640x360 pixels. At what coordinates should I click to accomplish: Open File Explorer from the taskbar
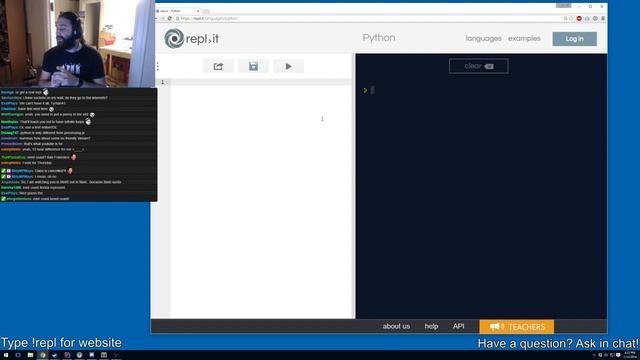[30, 355]
